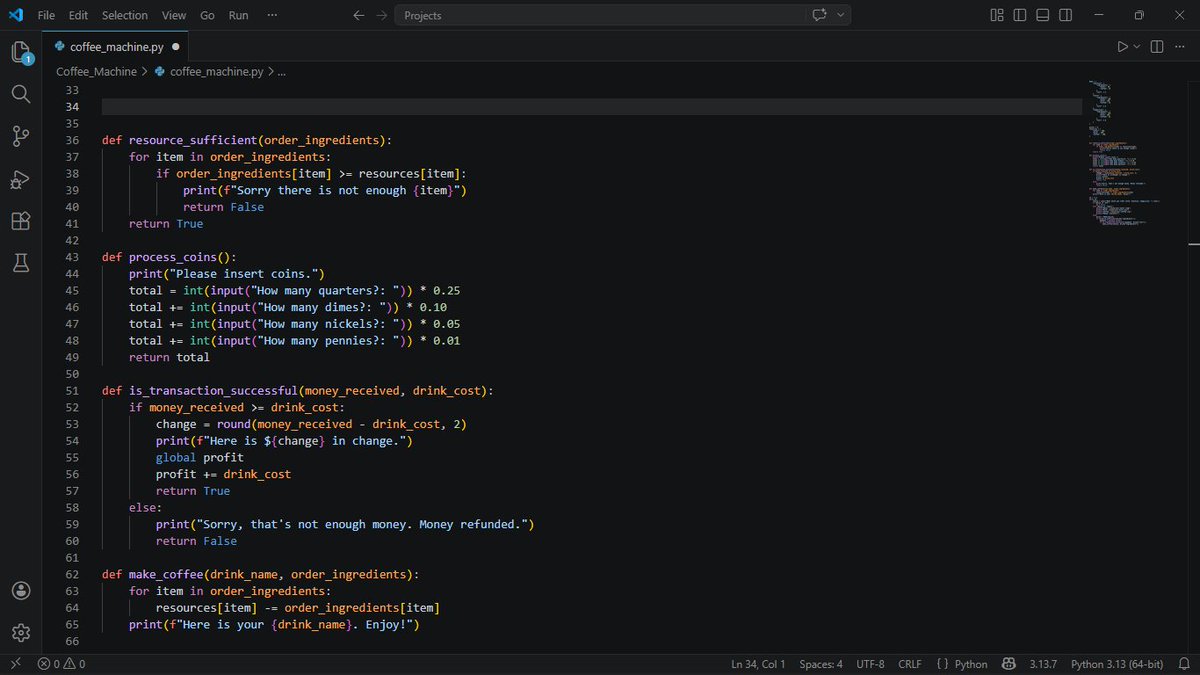The image size is (1200, 675).
Task: Click the unsaved dot on coffee_machine.py tab
Action: [x=176, y=46]
